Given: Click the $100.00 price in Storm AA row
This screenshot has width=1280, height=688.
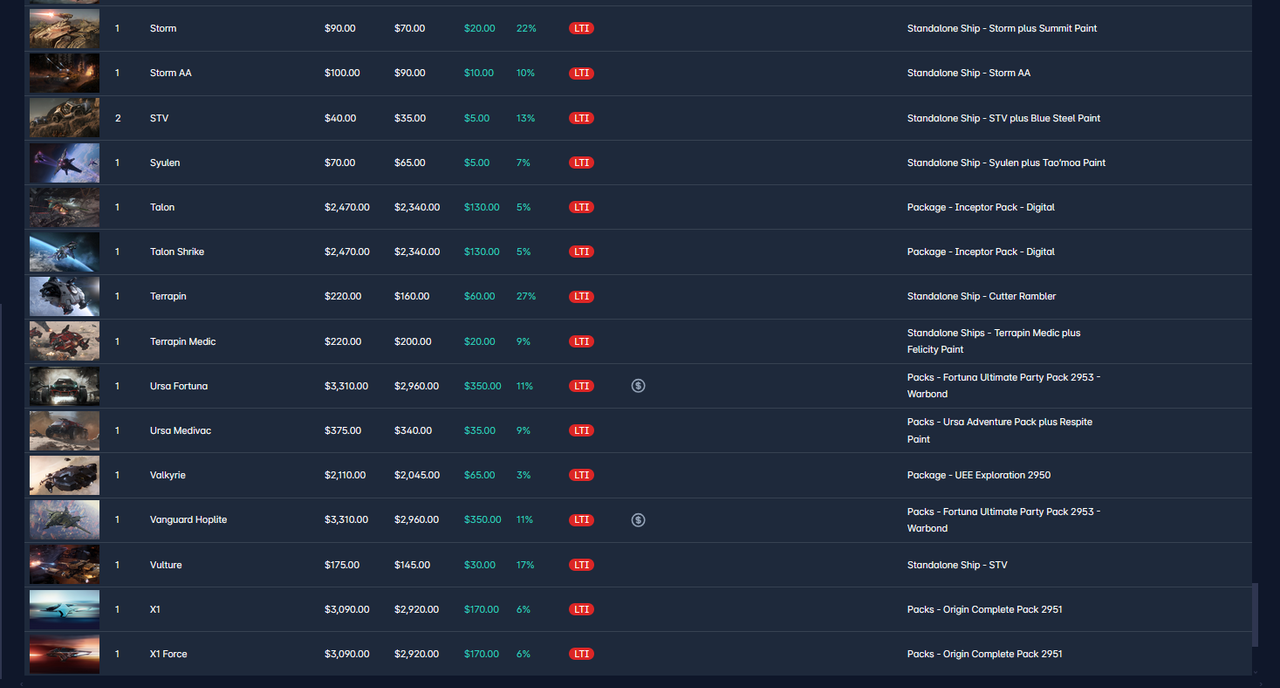Looking at the screenshot, I should pyautogui.click(x=342, y=73).
